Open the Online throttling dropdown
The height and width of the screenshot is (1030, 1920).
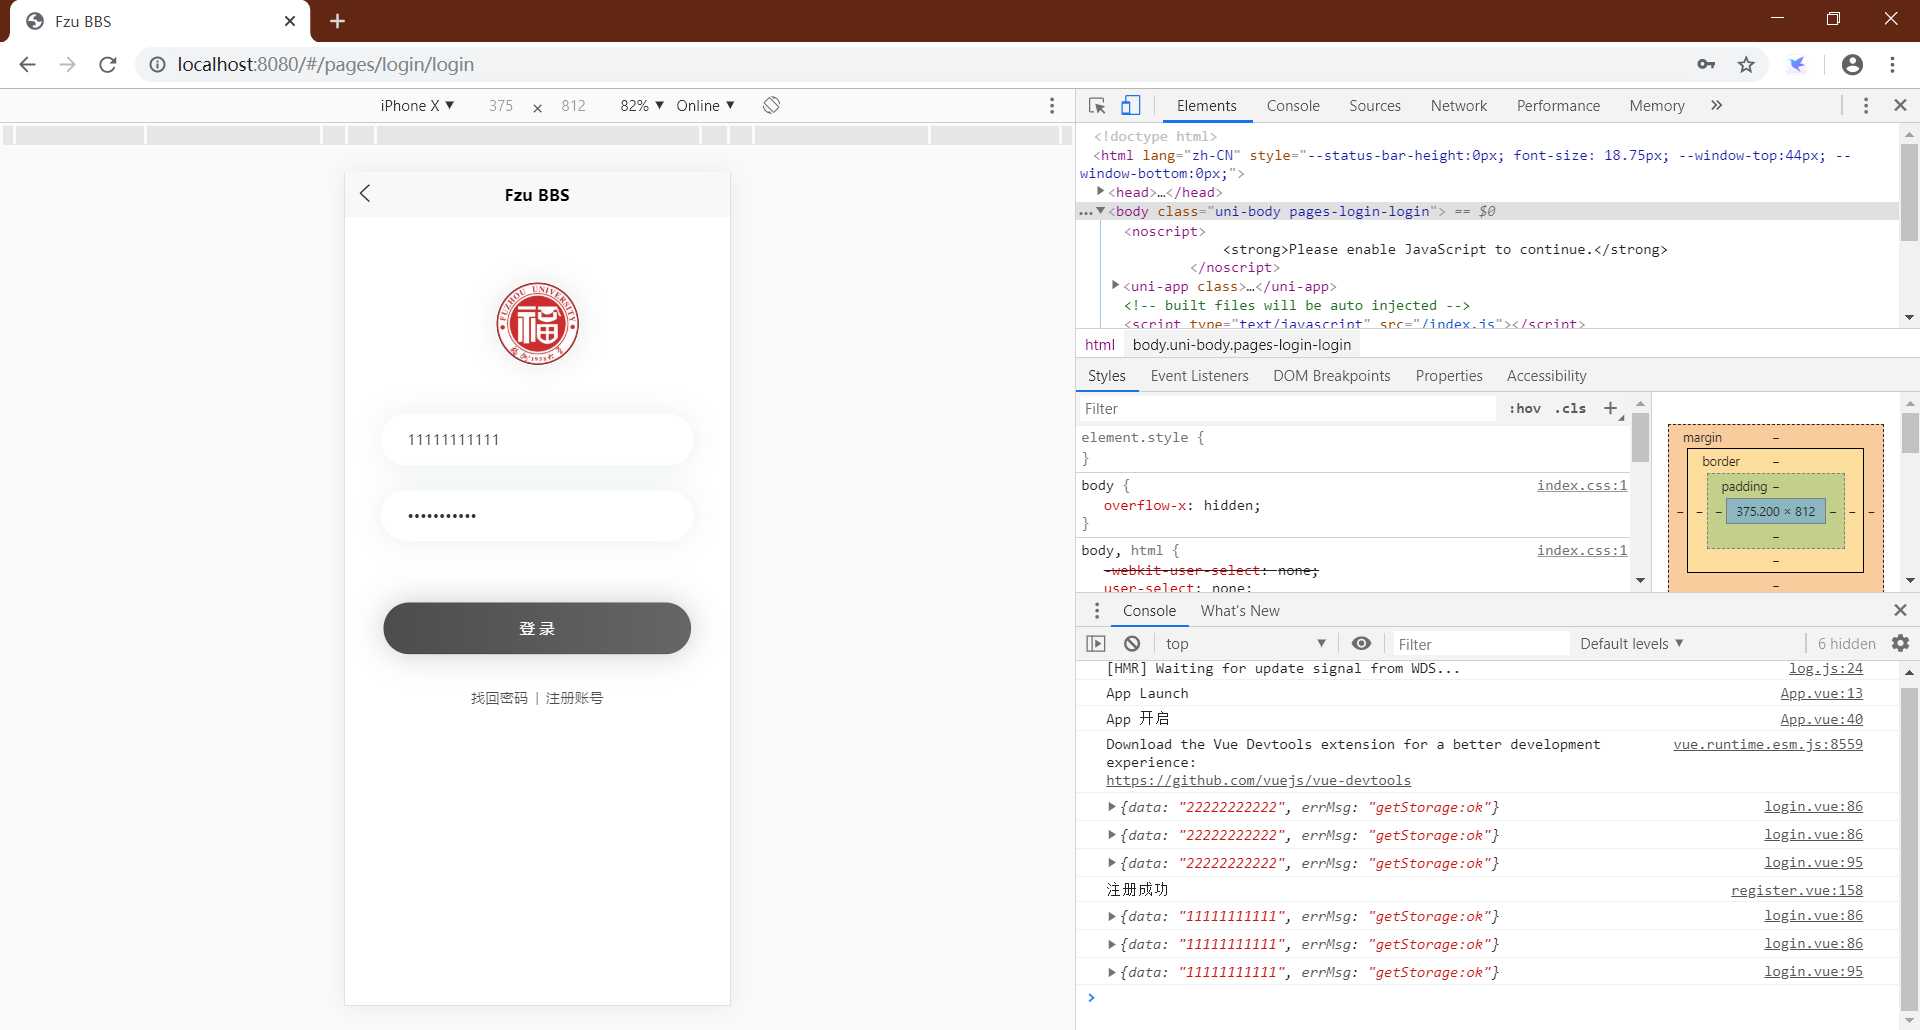(x=705, y=105)
